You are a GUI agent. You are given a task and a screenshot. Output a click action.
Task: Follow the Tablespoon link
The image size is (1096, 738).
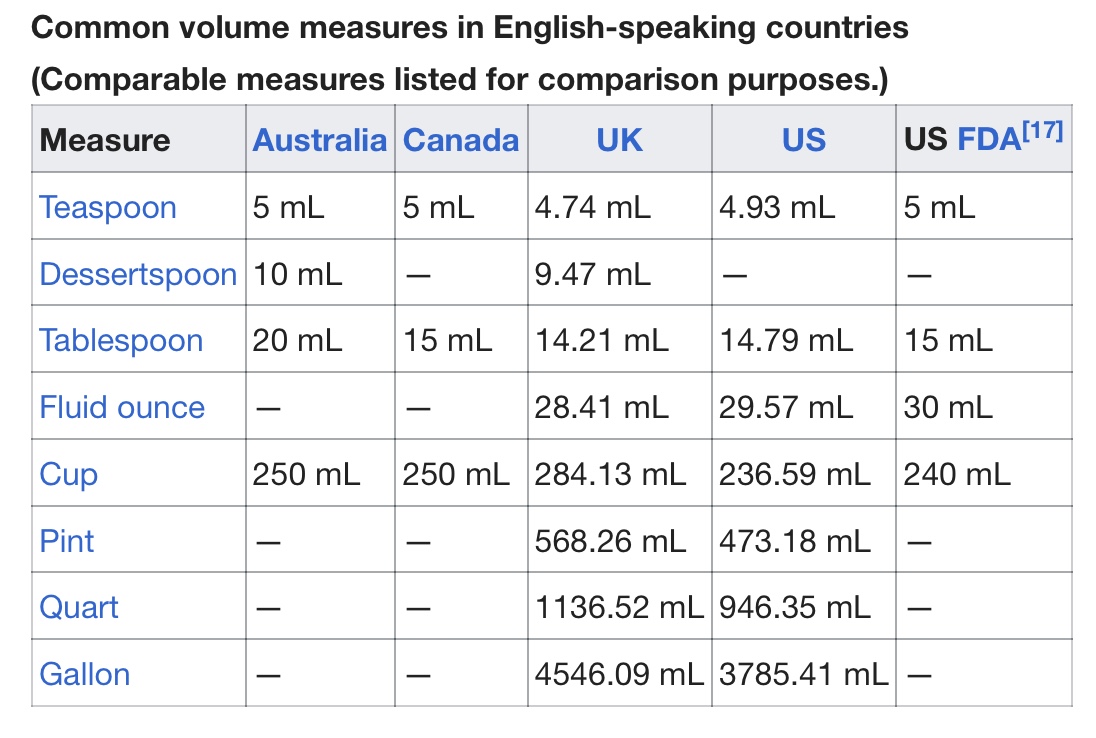tap(121, 341)
